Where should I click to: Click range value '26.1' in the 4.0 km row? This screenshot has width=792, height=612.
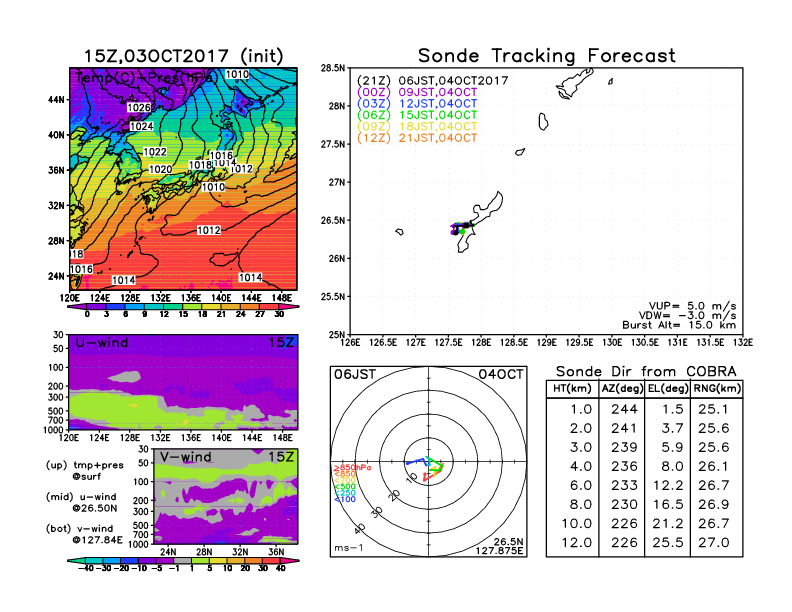(714, 467)
